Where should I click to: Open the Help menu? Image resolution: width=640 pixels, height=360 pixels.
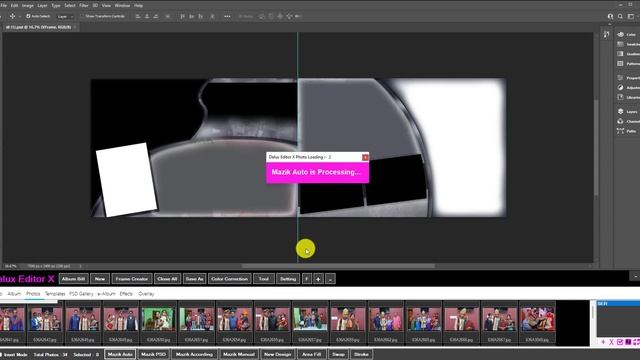138,6
